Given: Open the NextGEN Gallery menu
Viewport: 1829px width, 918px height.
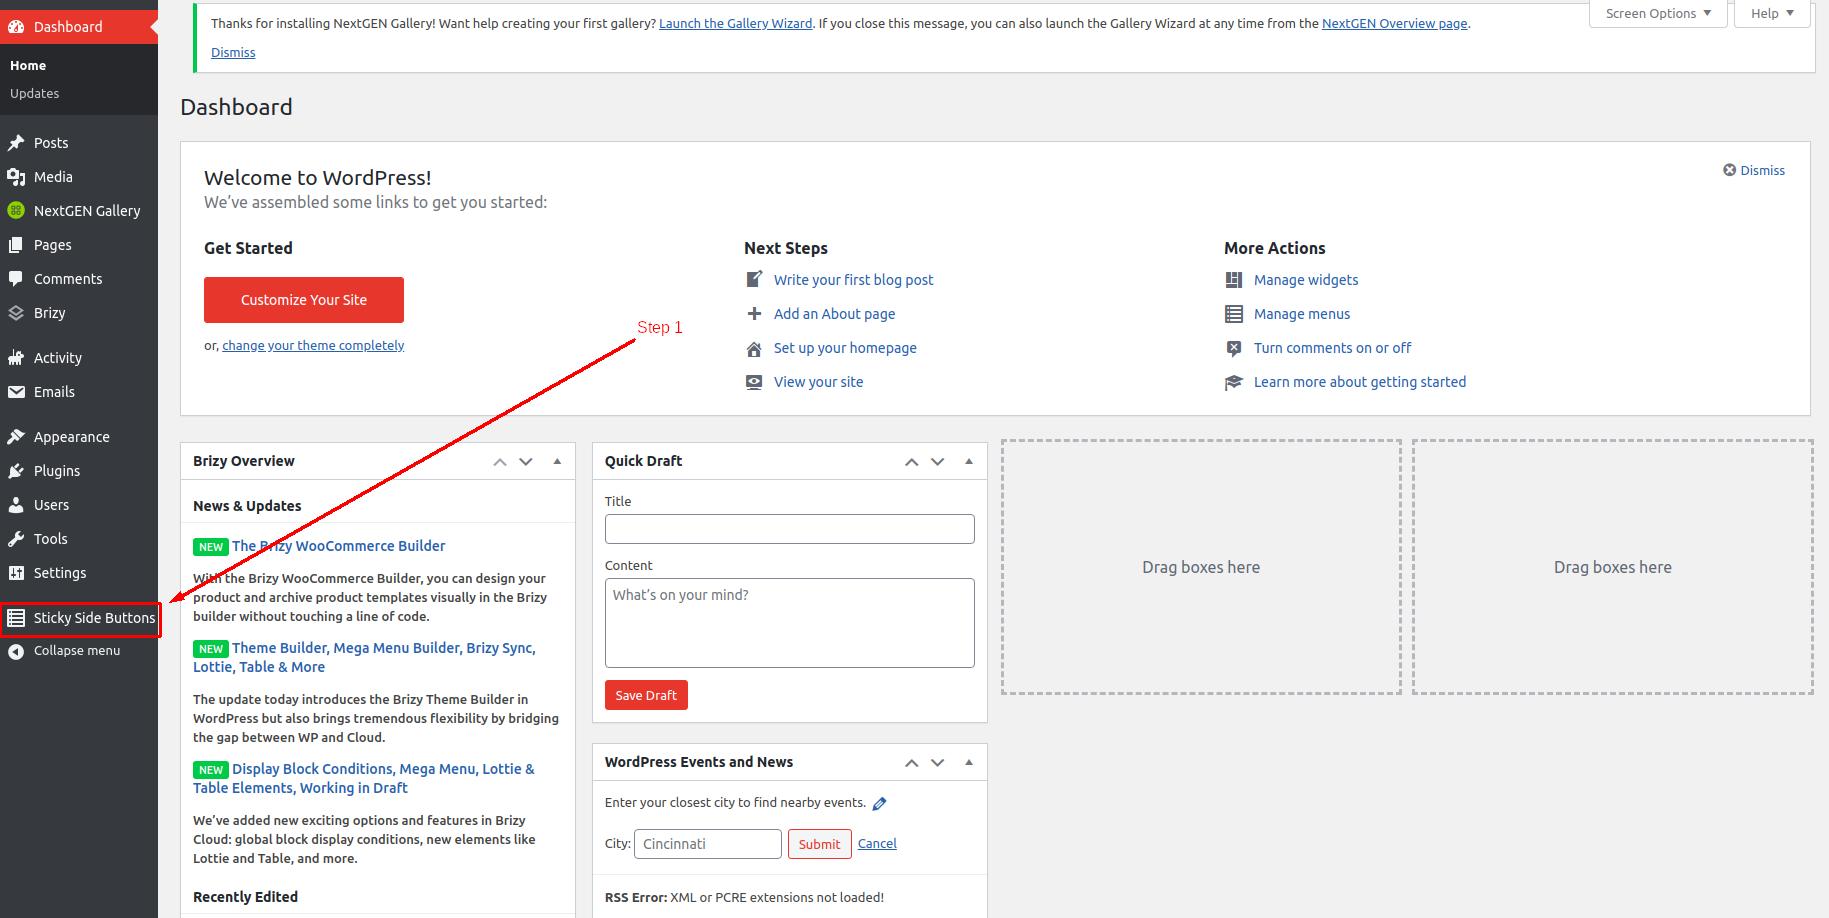Looking at the screenshot, I should tap(79, 211).
